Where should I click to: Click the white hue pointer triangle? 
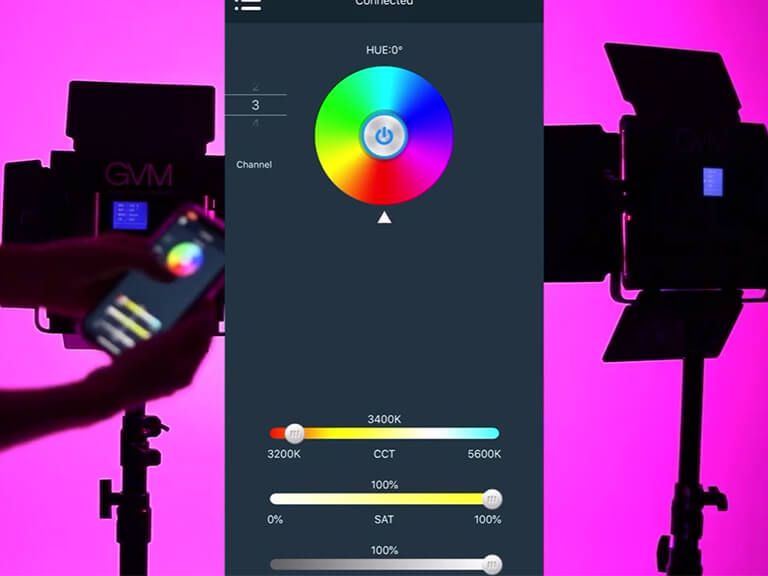tap(384, 217)
